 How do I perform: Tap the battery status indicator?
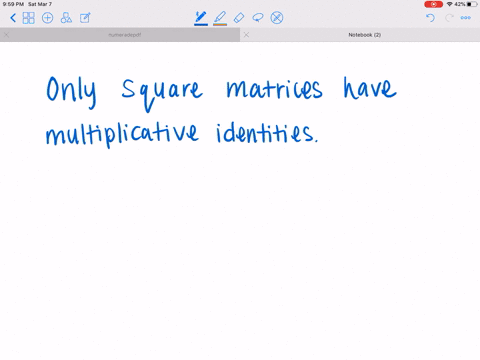471,4
